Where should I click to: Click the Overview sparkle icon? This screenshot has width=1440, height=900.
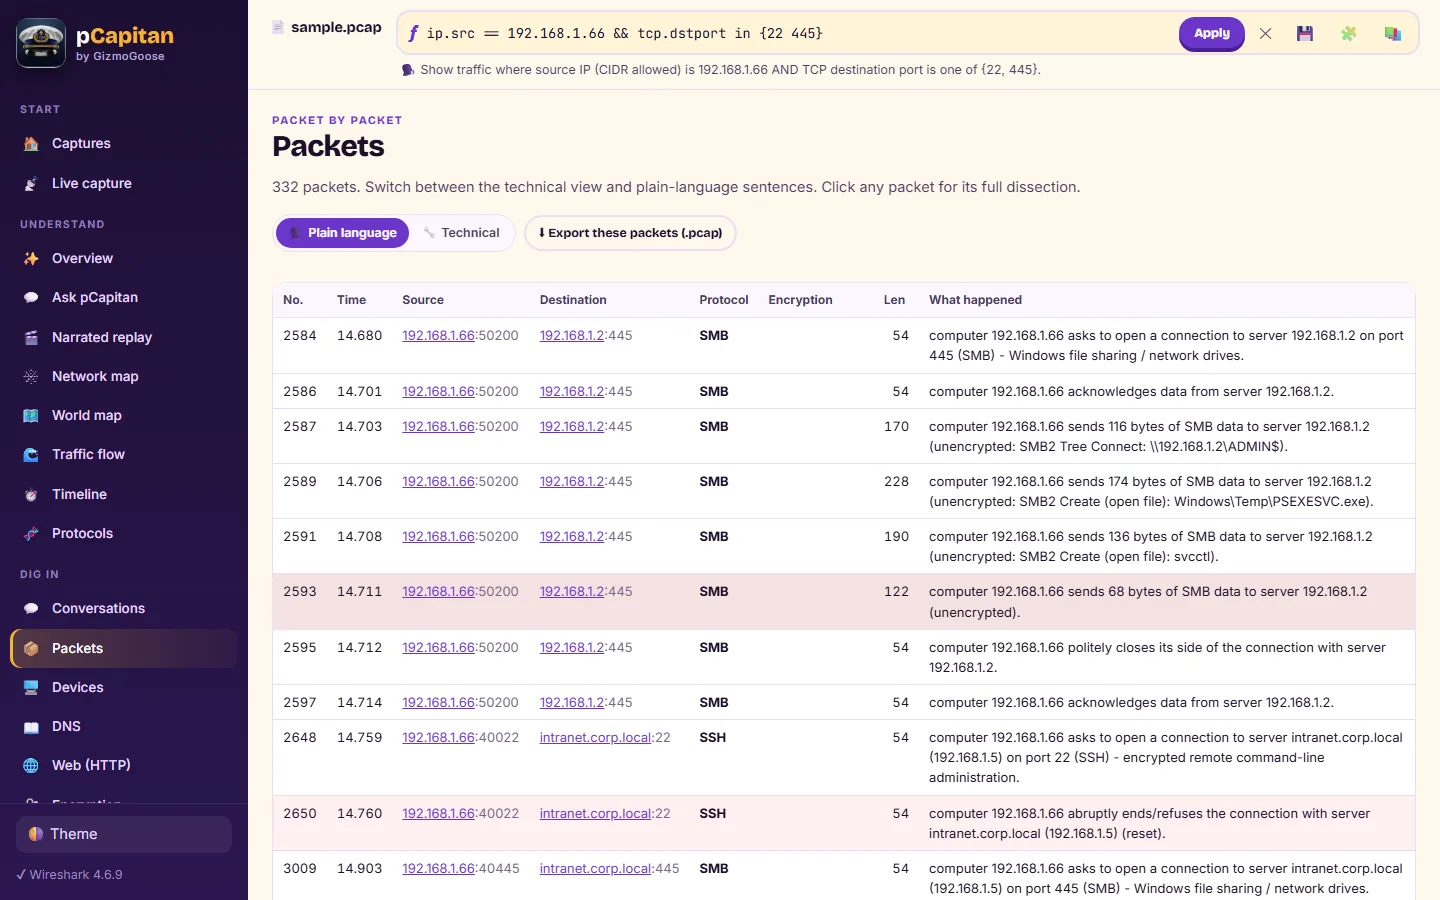31,259
